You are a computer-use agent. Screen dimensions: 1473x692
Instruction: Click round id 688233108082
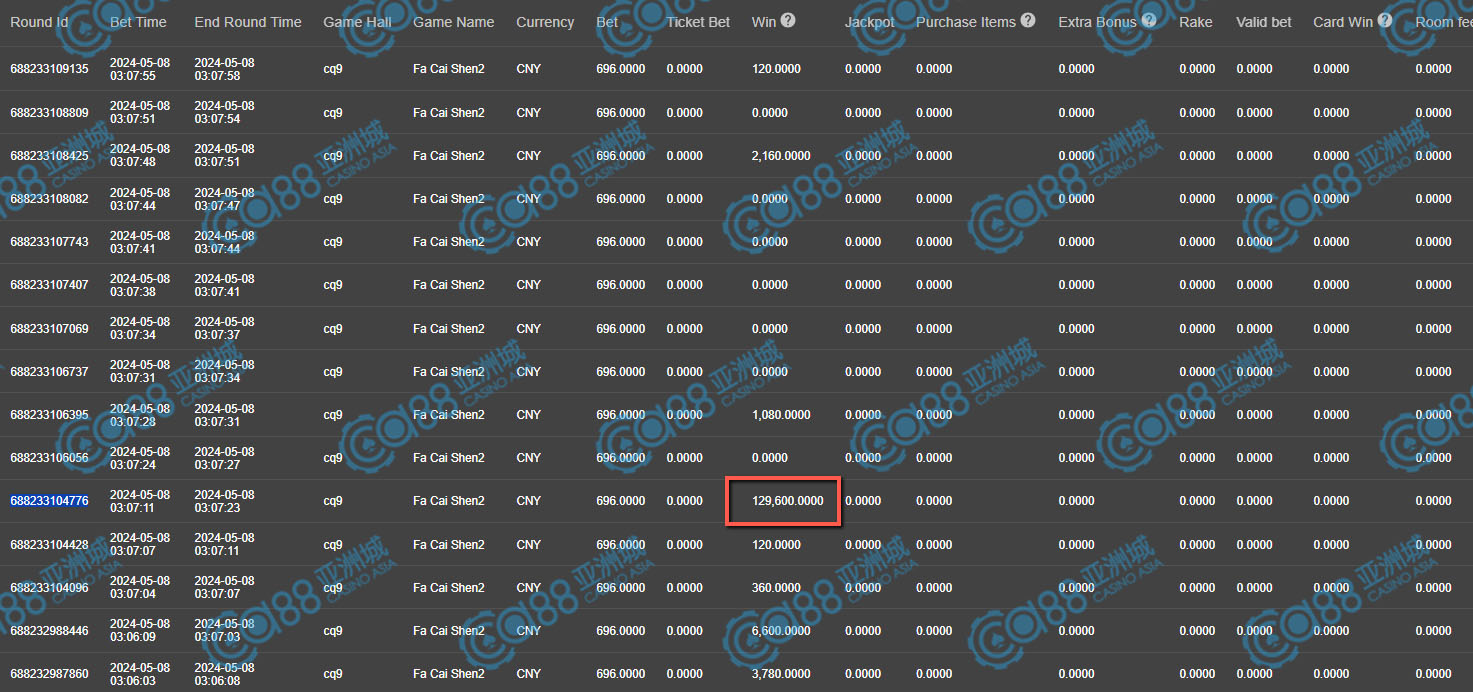tap(49, 199)
